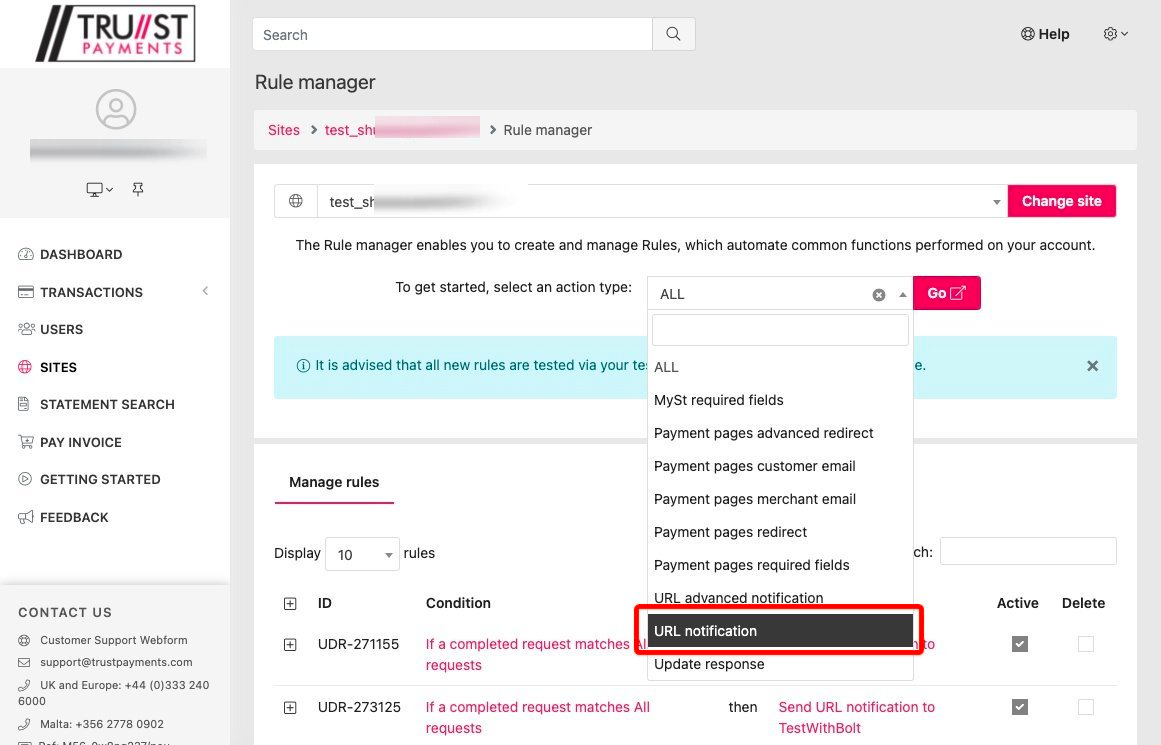Click support@trustpayments.com email link
1161x745 pixels.
(116, 662)
